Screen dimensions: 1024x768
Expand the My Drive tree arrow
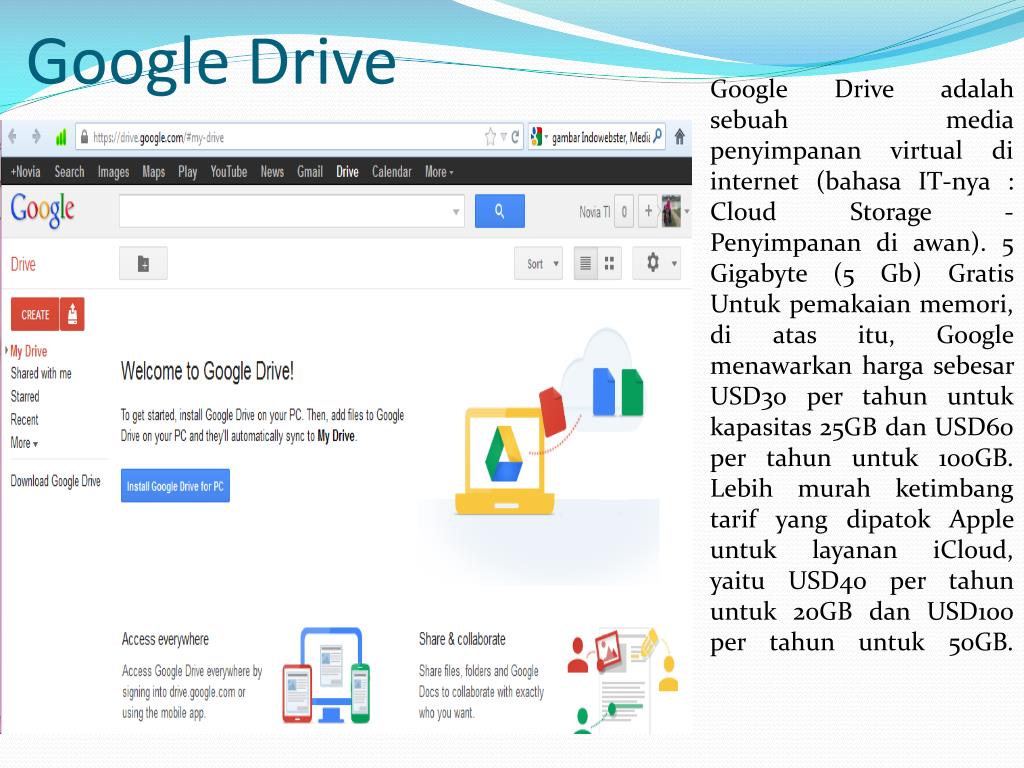click(7, 351)
